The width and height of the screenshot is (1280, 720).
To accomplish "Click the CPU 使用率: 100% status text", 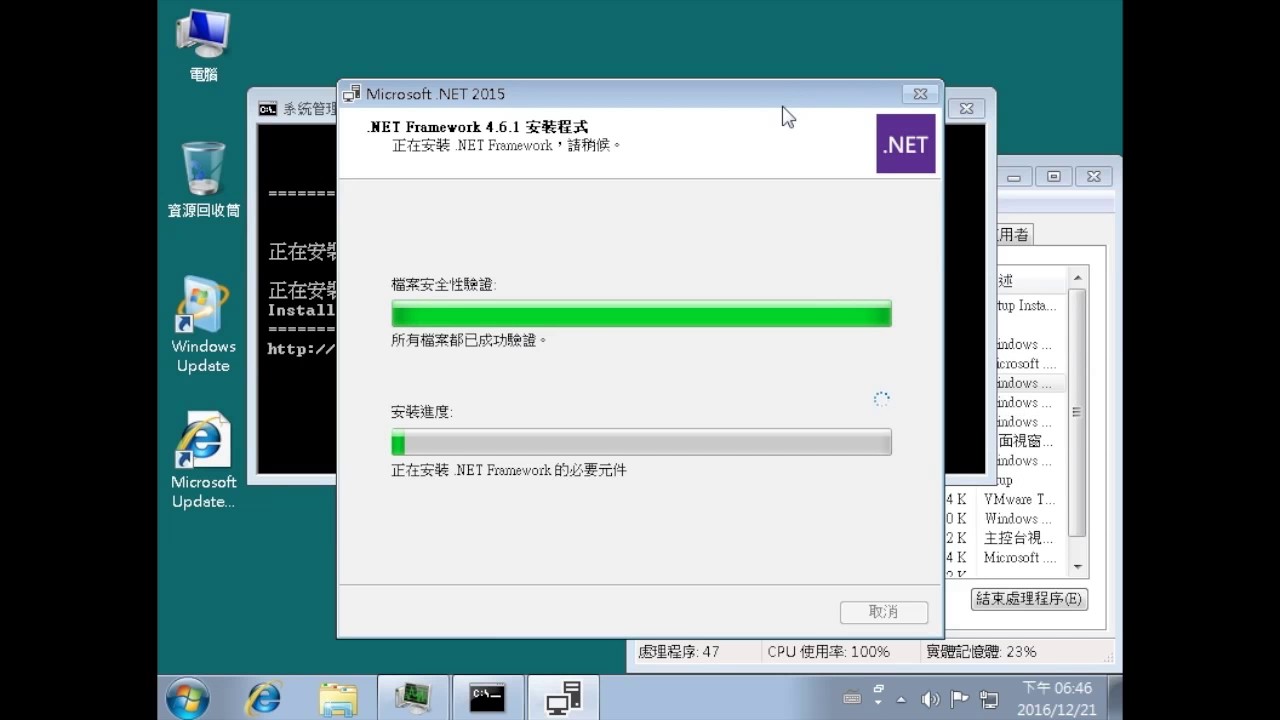I will pyautogui.click(x=828, y=651).
